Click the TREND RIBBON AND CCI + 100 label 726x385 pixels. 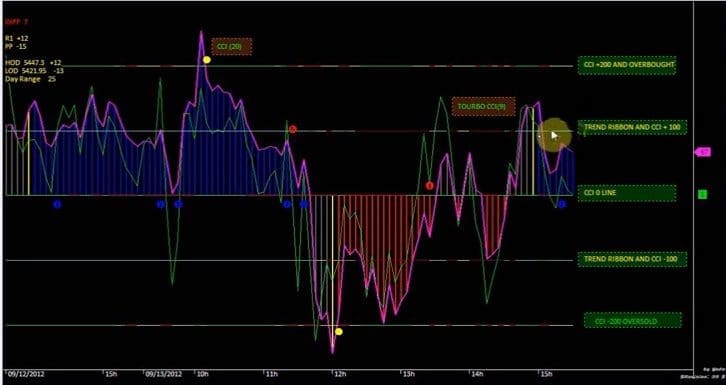click(x=632, y=127)
